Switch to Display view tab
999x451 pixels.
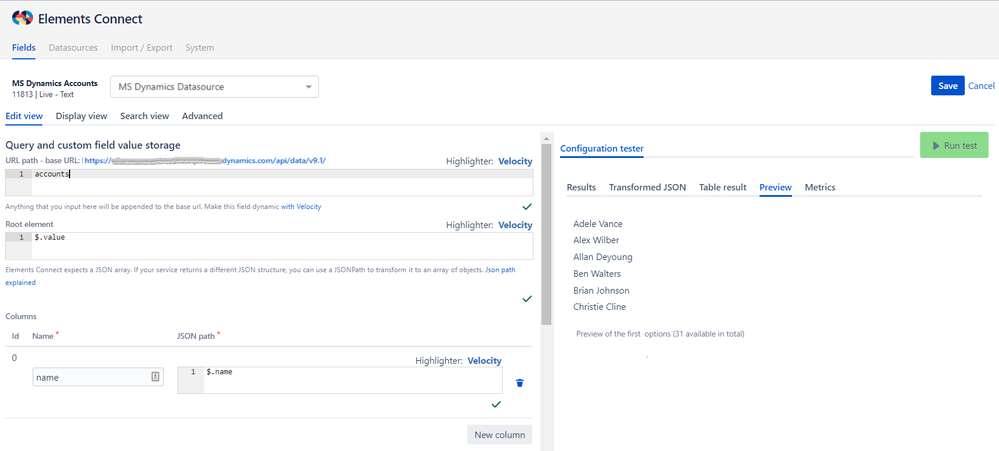point(82,116)
